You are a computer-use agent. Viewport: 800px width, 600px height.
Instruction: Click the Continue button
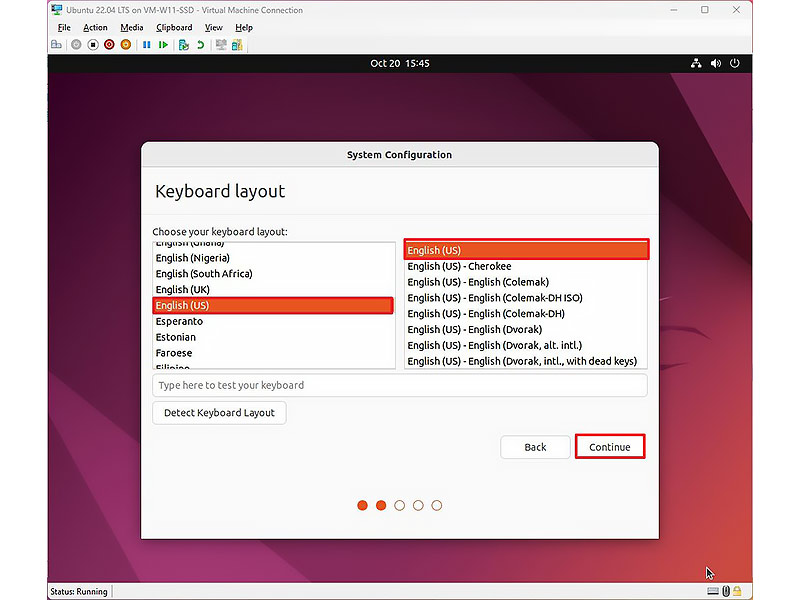coord(610,447)
